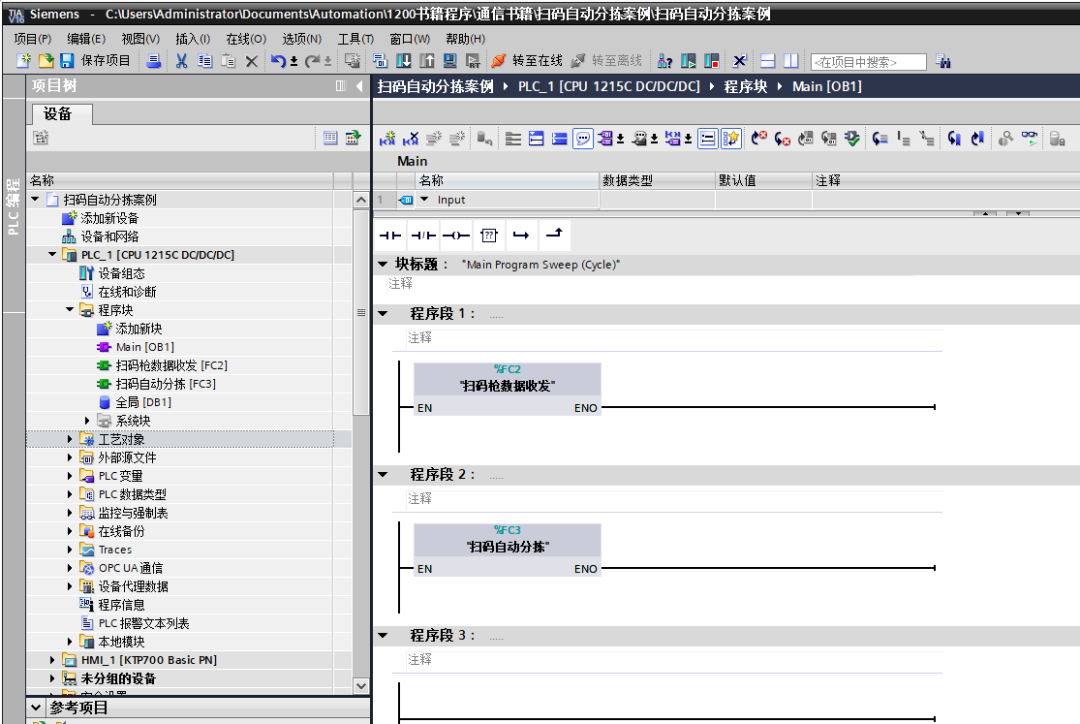Click the cut scissors icon
Viewport: 1080px width, 724px height.
click(x=181, y=61)
